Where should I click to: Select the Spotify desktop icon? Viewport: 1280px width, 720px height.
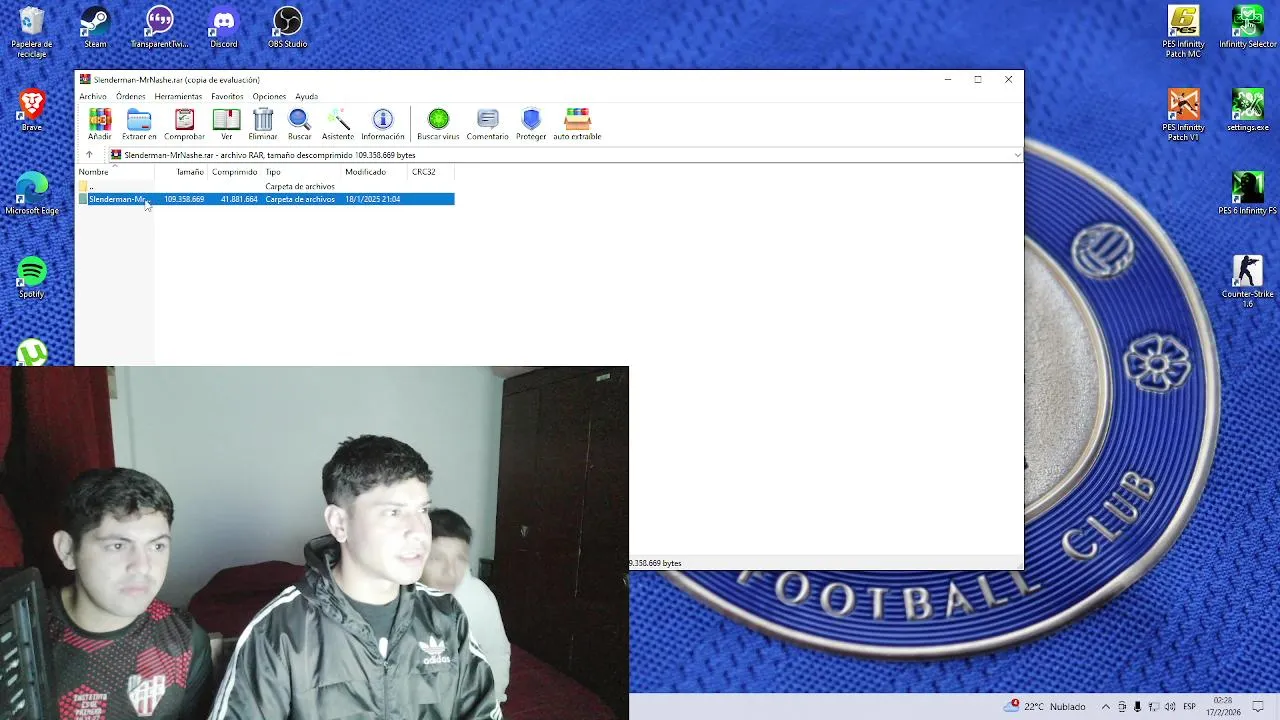point(32,278)
